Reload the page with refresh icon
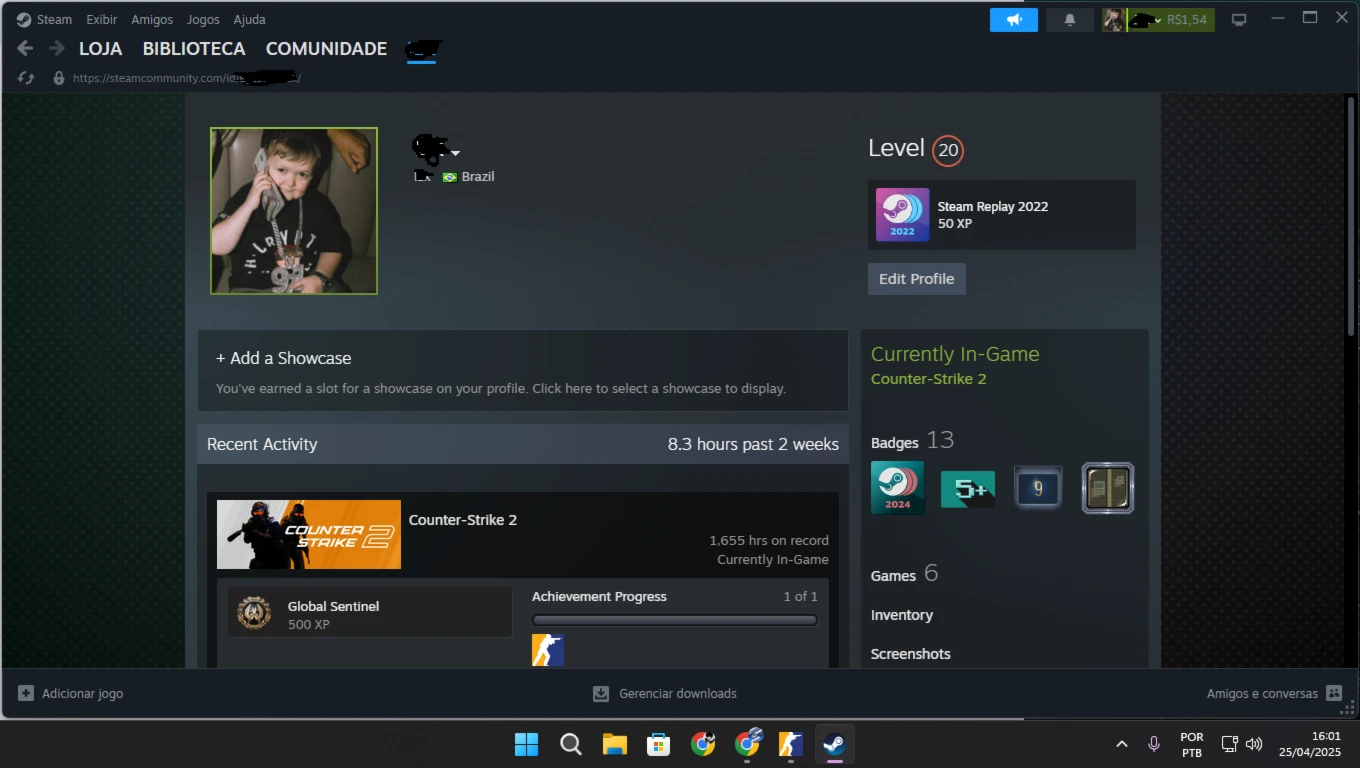This screenshot has height=768, width=1360. tap(27, 78)
